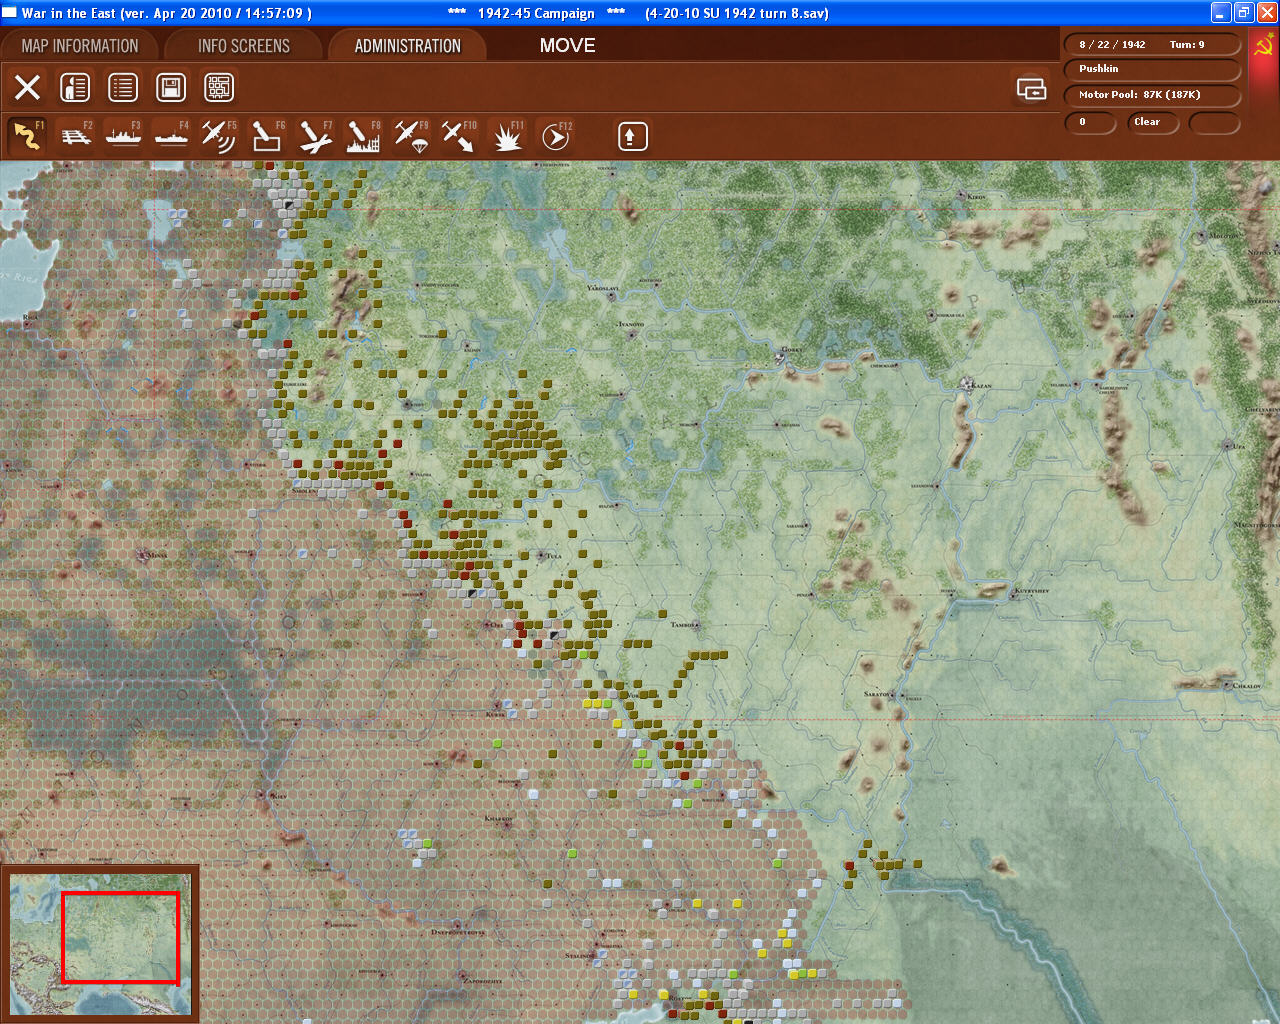Open the INFO SCREENS tab

click(x=244, y=46)
